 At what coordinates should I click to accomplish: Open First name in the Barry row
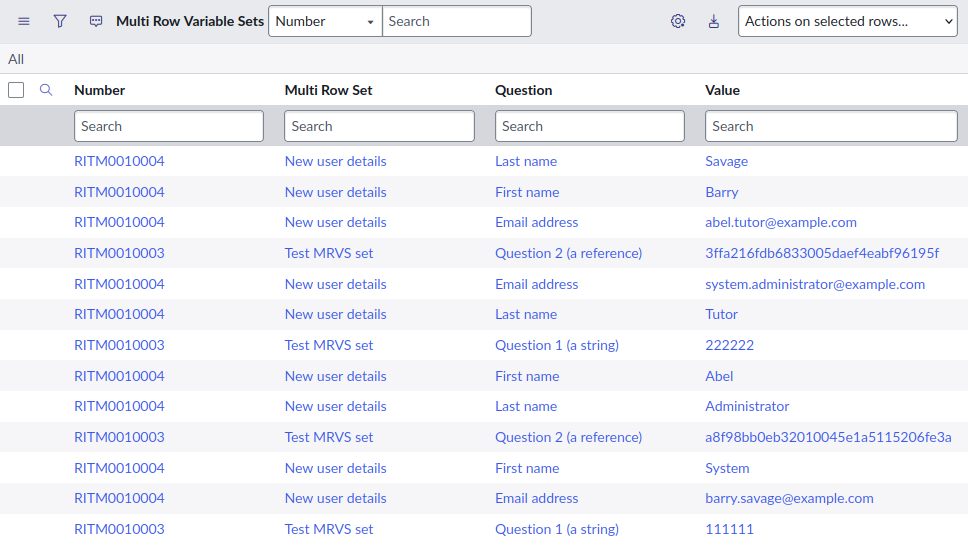(527, 192)
